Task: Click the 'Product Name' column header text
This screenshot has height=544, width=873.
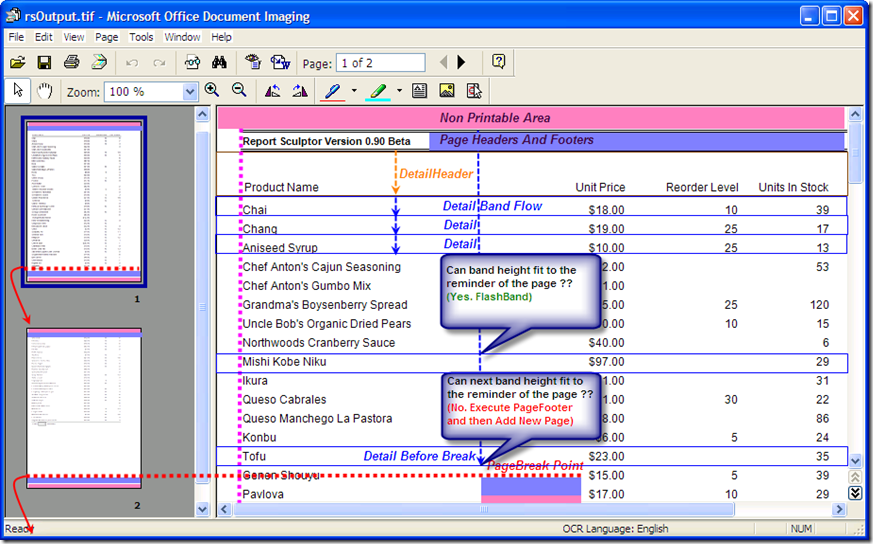Action: [x=281, y=187]
